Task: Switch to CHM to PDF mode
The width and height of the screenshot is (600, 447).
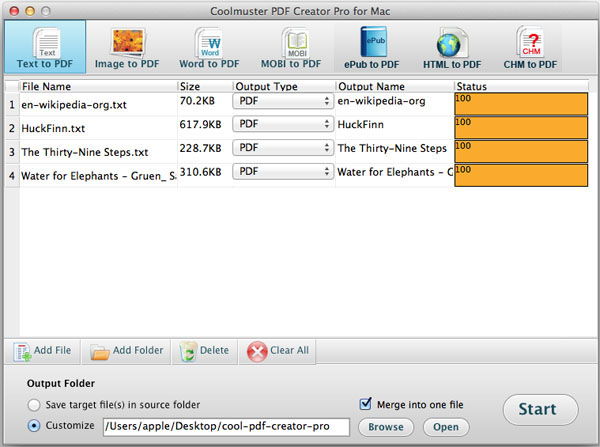Action: point(530,48)
